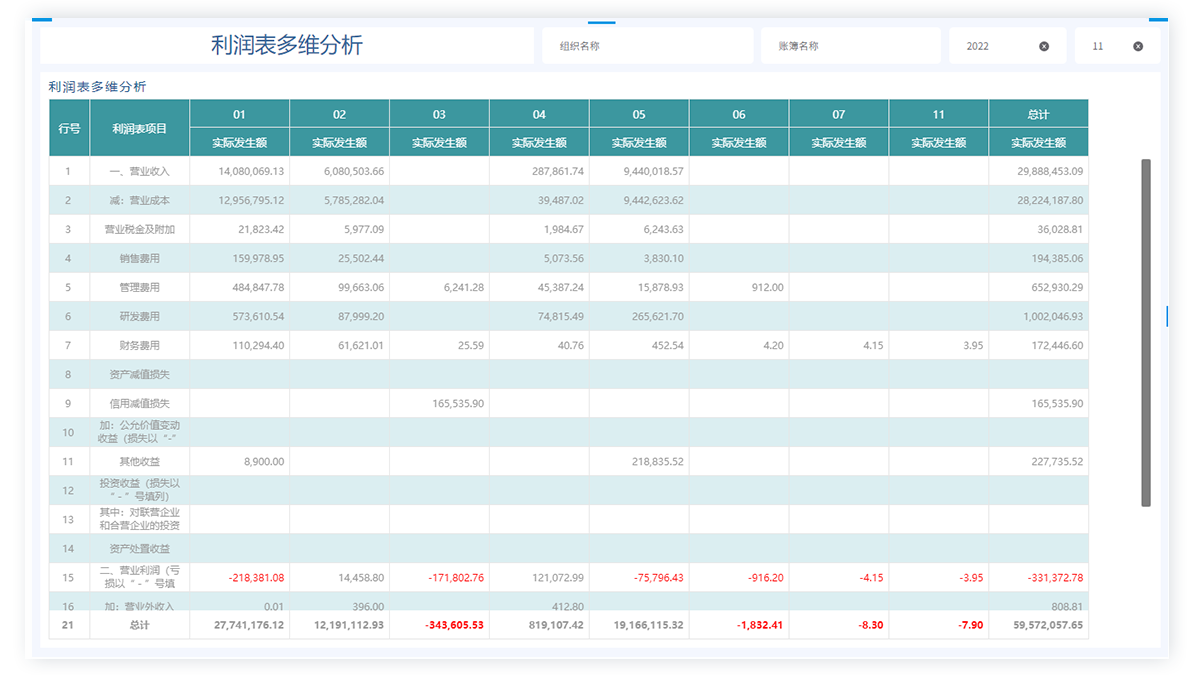The height and width of the screenshot is (675, 1200).
Task: Select the 总计 column header
Action: 1038,114
